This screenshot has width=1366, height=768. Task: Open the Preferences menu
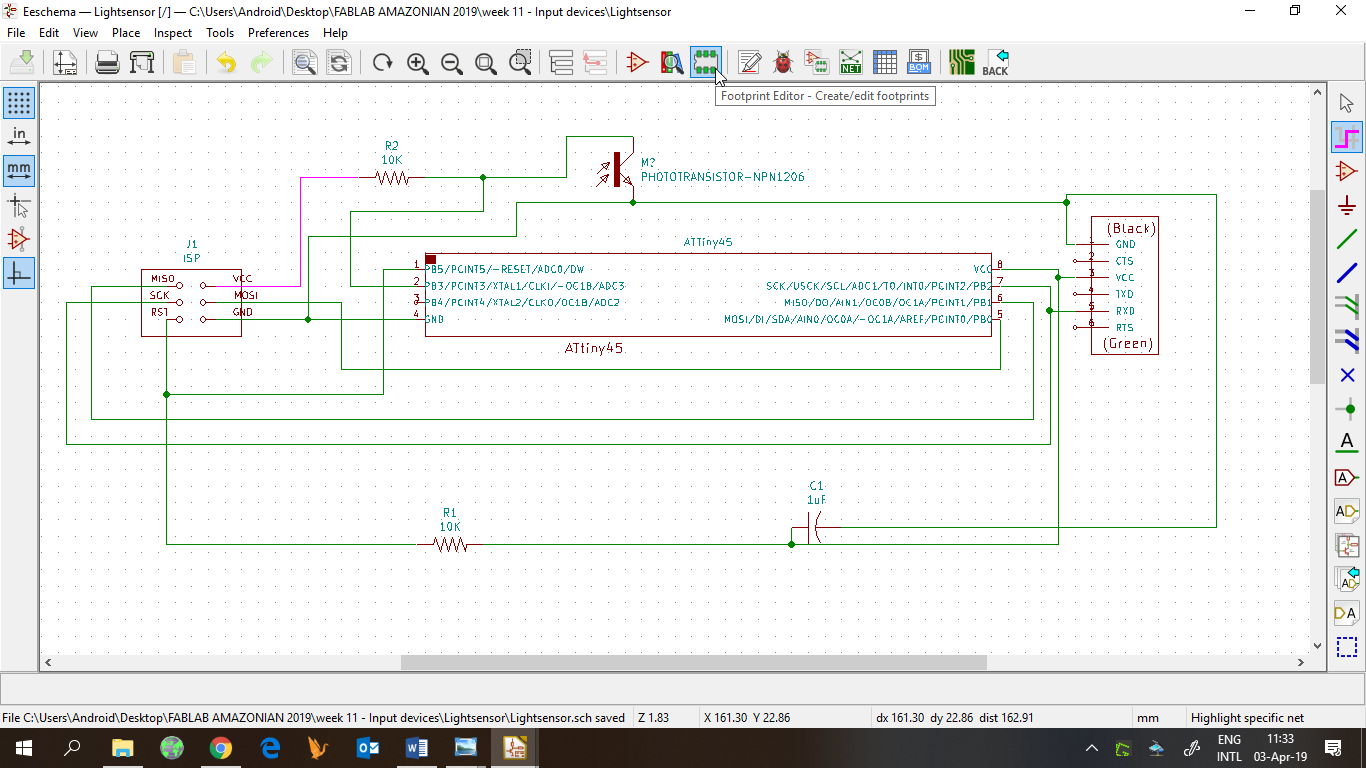(x=279, y=33)
